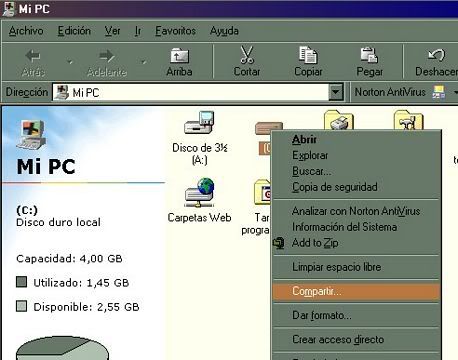Click the Norton AntiVirus toolbar label
Viewport: 458px width, 360px height.
point(390,92)
